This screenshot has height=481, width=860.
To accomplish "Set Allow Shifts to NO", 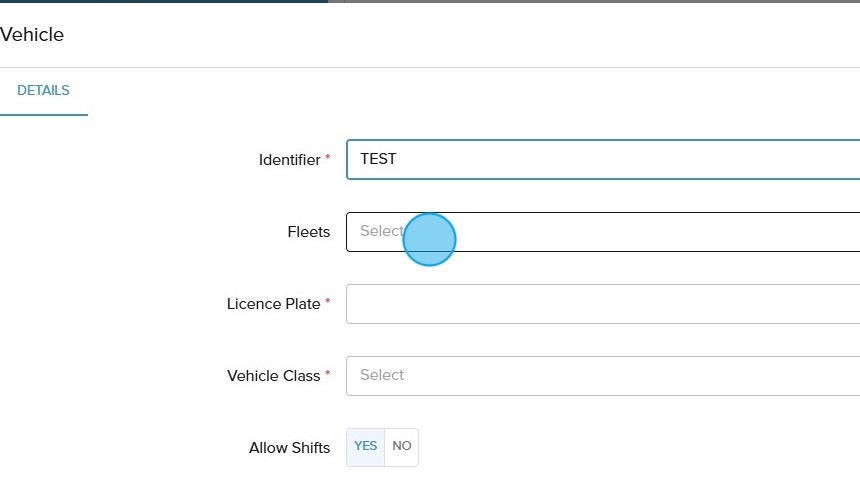I will click(x=401, y=446).
